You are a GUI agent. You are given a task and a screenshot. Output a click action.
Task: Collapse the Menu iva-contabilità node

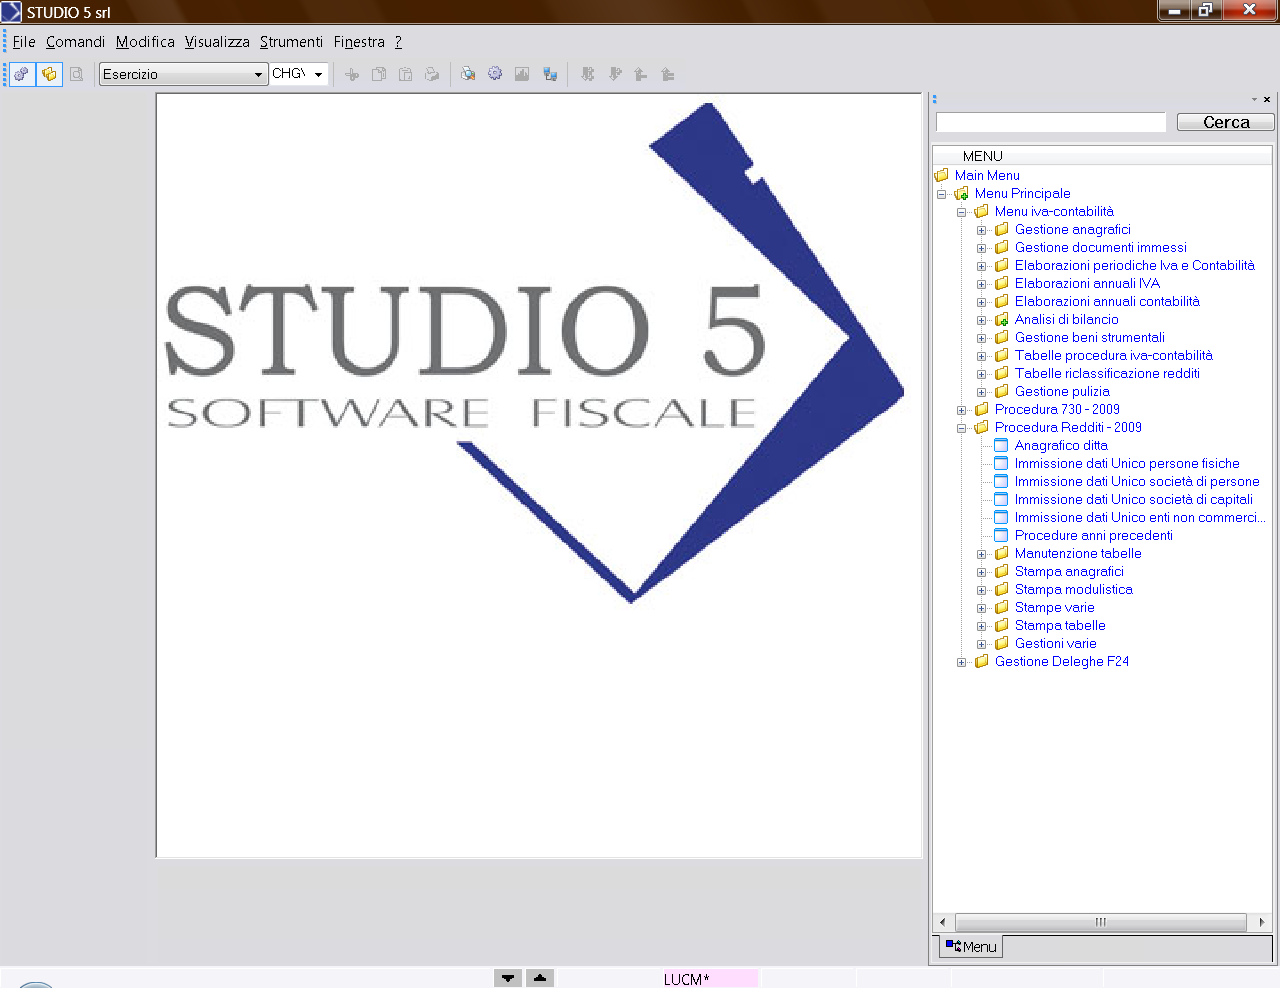(x=961, y=212)
